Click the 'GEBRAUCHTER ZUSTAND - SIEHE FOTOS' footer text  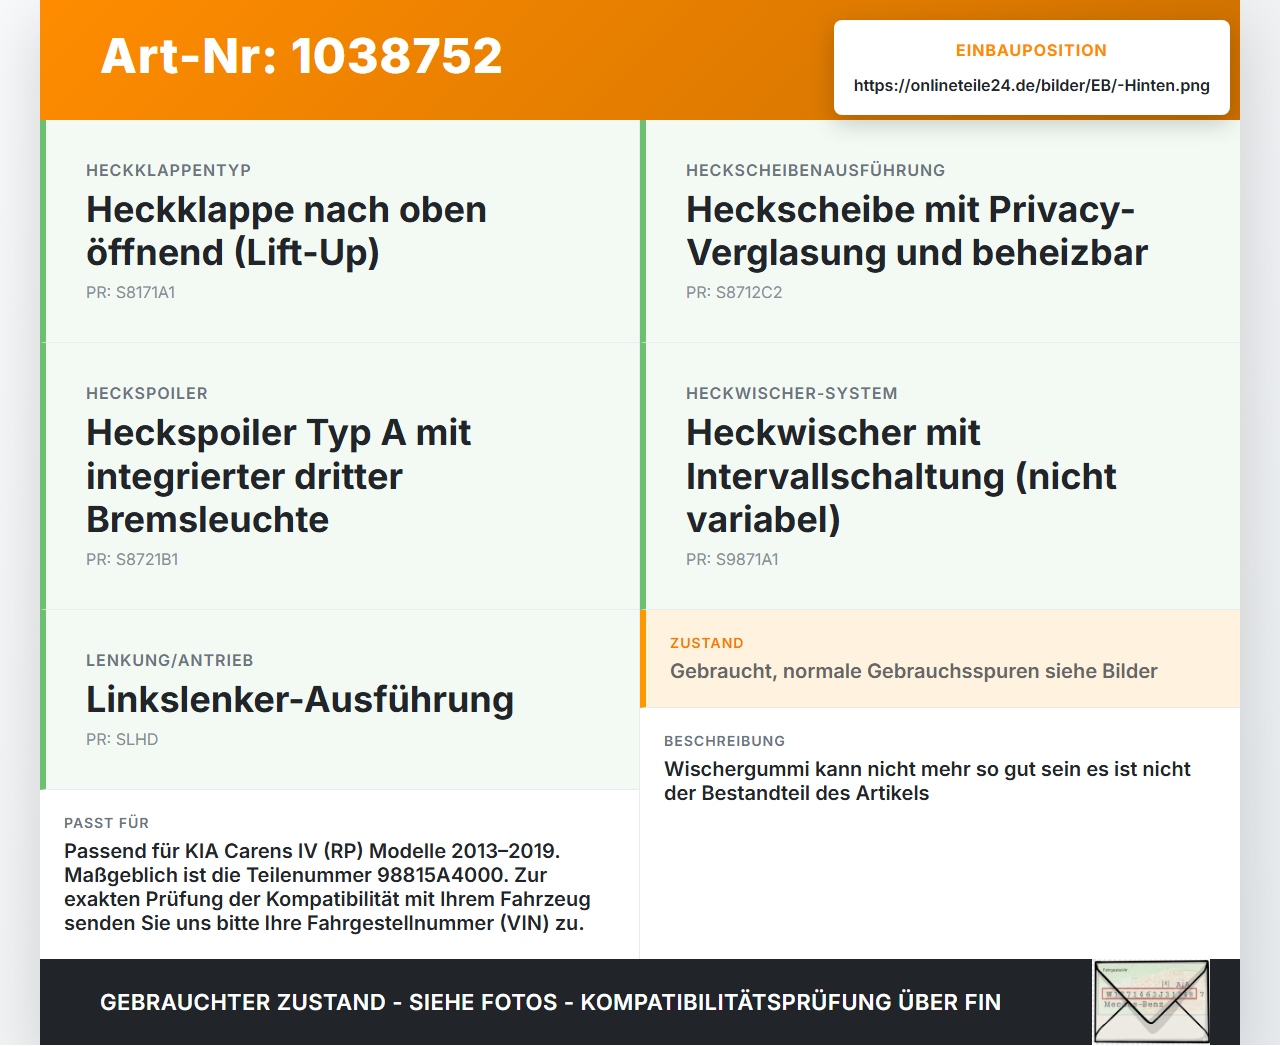coord(550,1002)
